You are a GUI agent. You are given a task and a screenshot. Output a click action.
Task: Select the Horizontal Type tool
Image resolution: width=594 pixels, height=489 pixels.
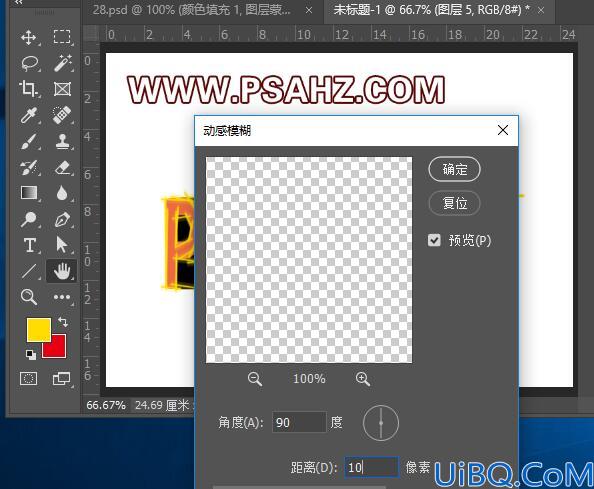point(30,245)
